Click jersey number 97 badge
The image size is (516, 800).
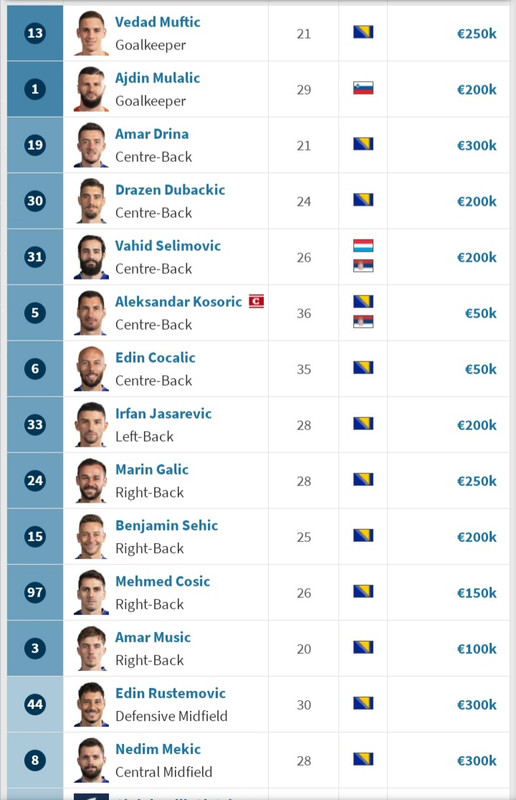coord(35,592)
